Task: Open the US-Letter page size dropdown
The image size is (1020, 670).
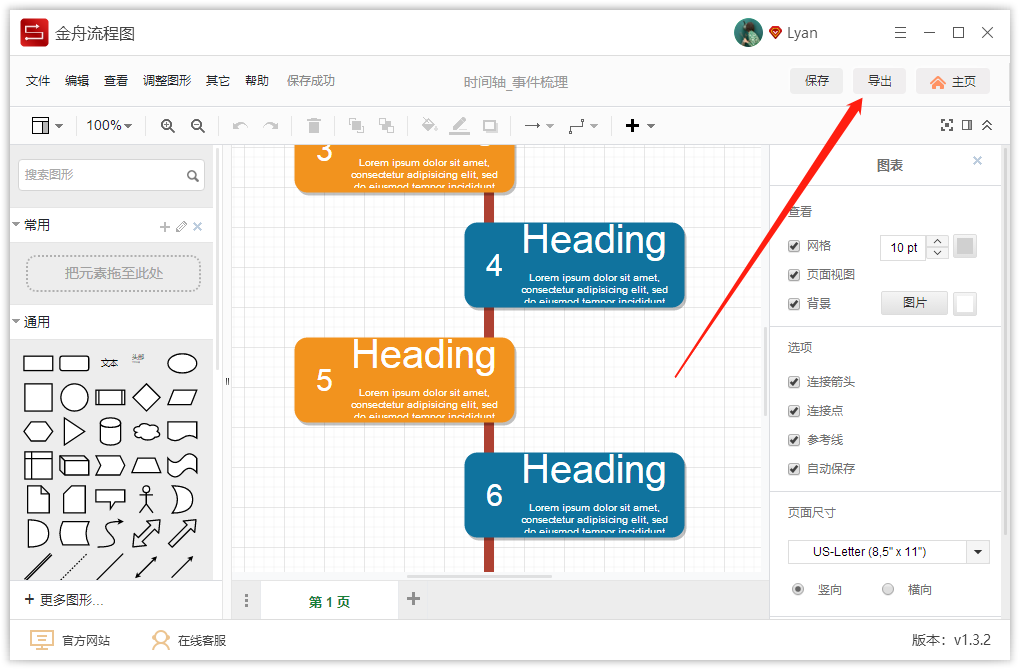Action: 889,552
